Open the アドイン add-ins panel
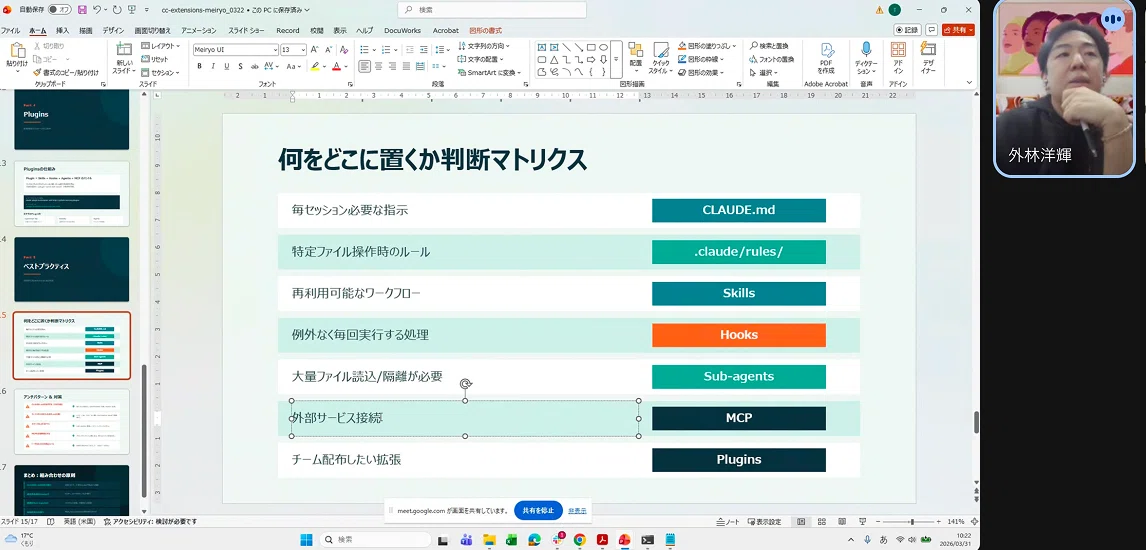Viewport: 1146px width, 550px height. click(898, 58)
